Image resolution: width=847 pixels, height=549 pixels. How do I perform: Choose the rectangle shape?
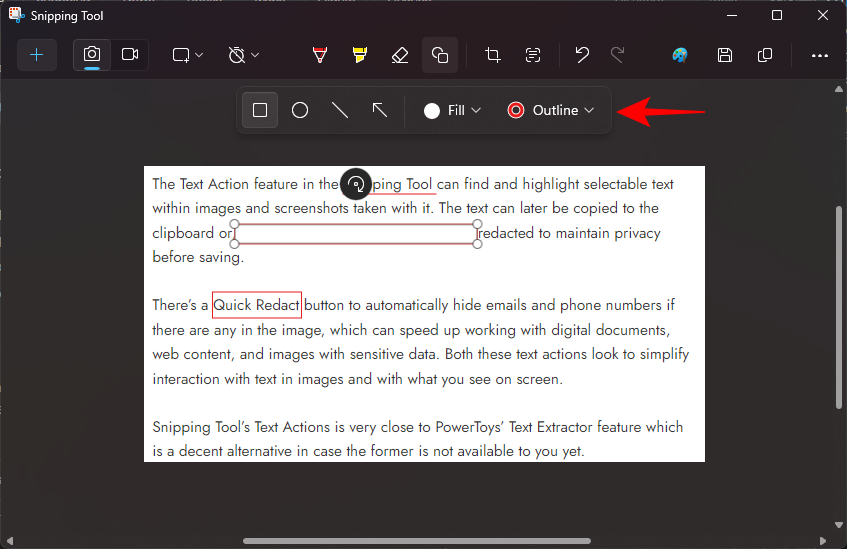click(260, 110)
